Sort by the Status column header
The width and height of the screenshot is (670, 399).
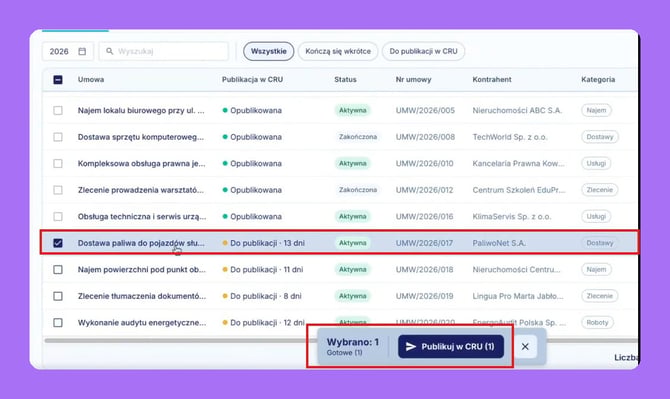point(345,79)
